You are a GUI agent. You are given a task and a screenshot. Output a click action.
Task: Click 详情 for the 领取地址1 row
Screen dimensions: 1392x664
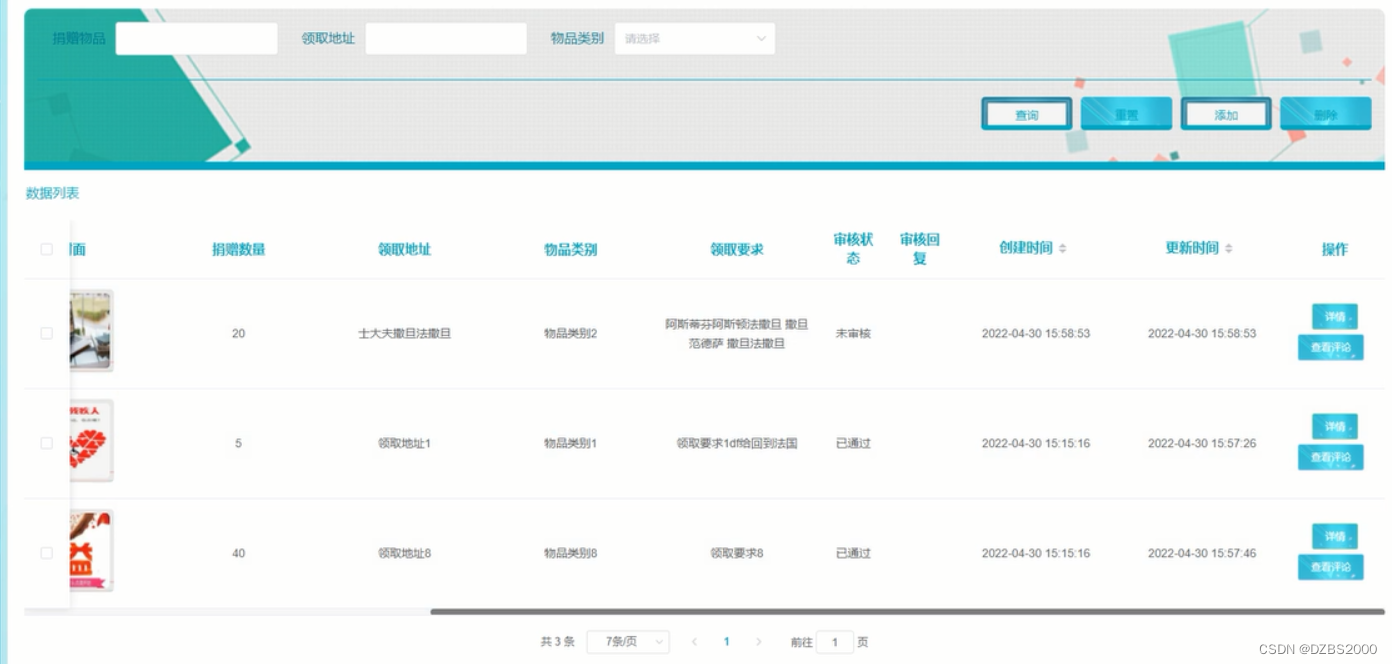1335,426
